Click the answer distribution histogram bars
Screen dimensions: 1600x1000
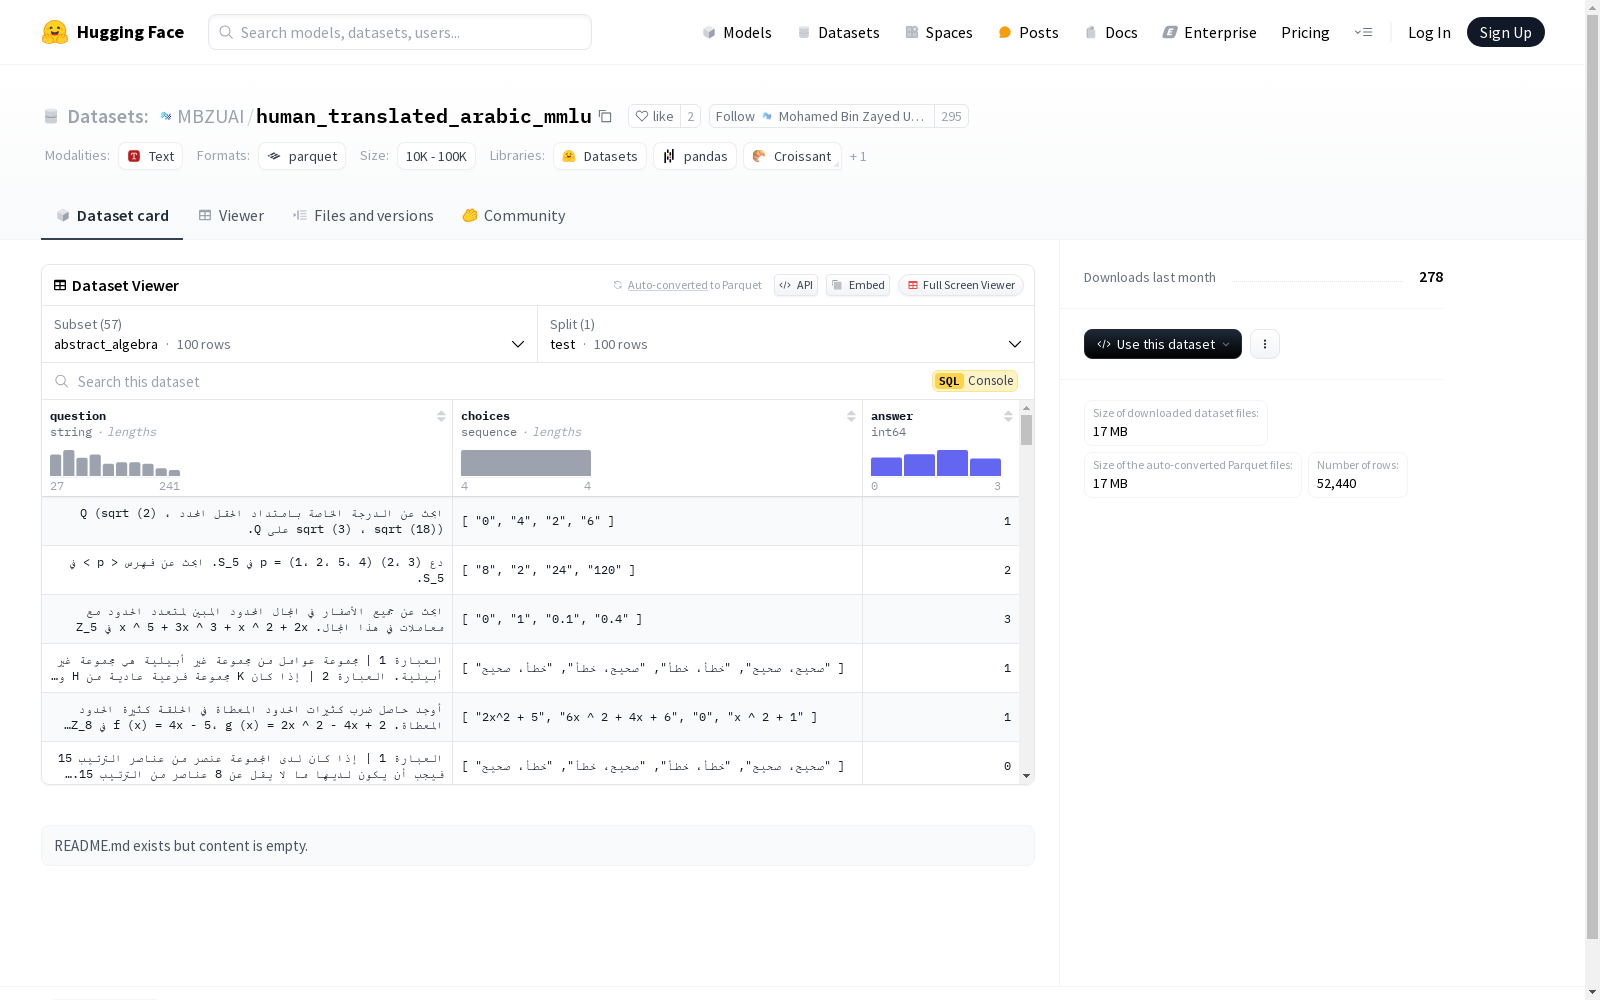tap(936, 463)
